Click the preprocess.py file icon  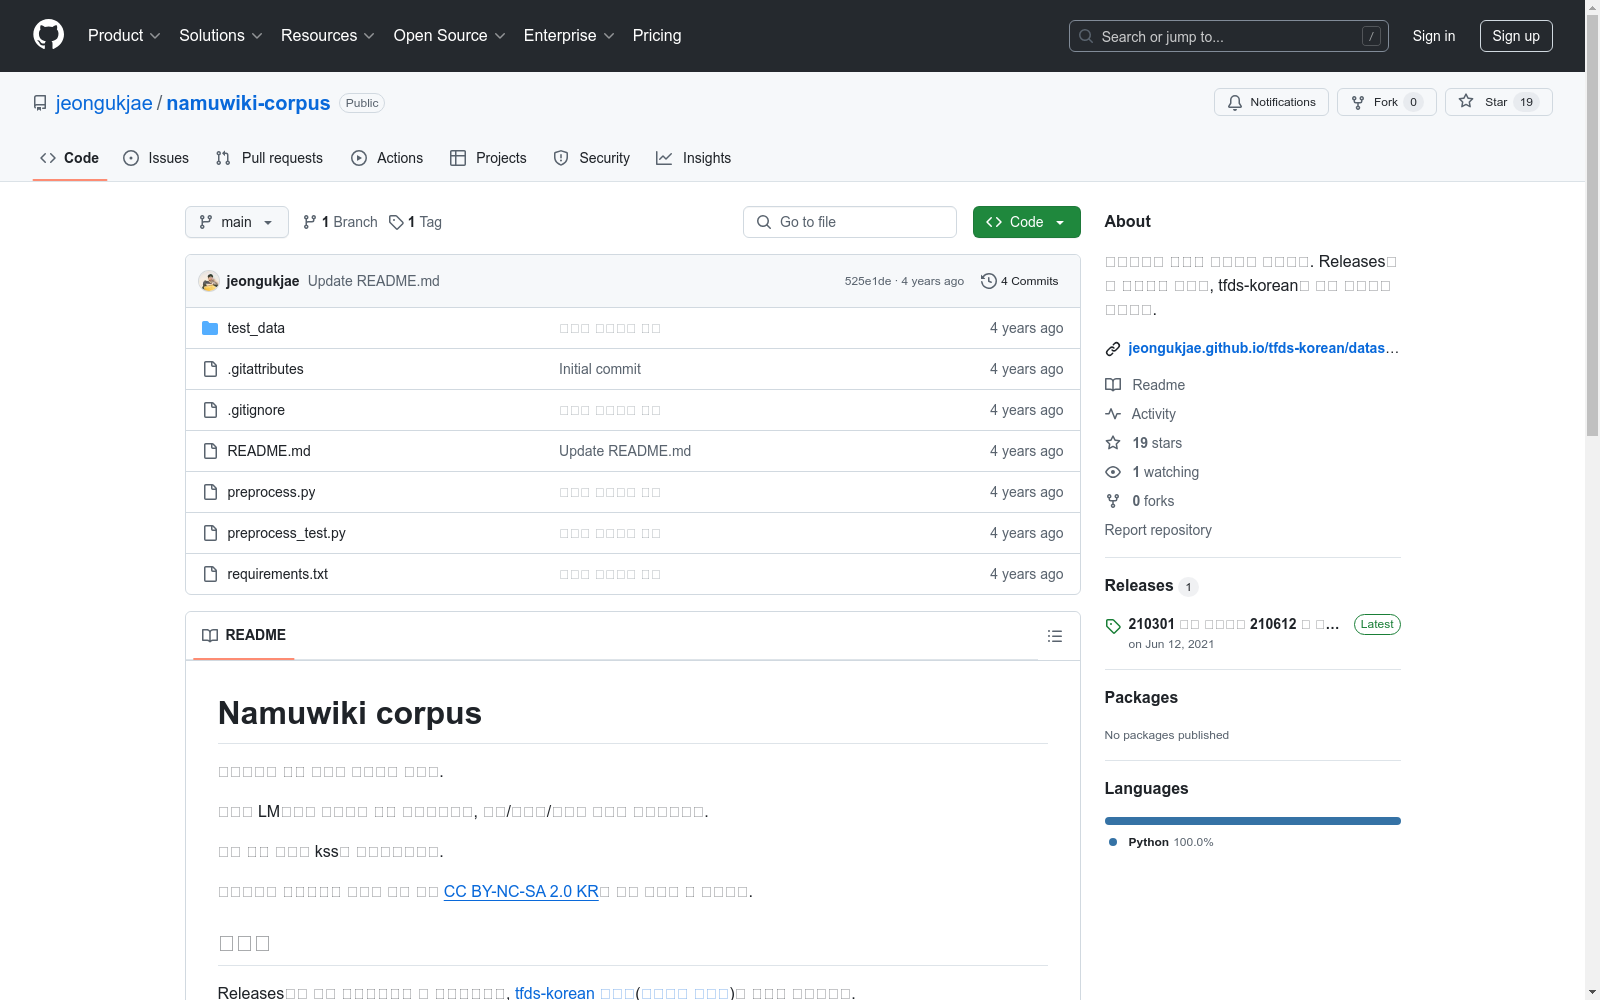point(210,492)
